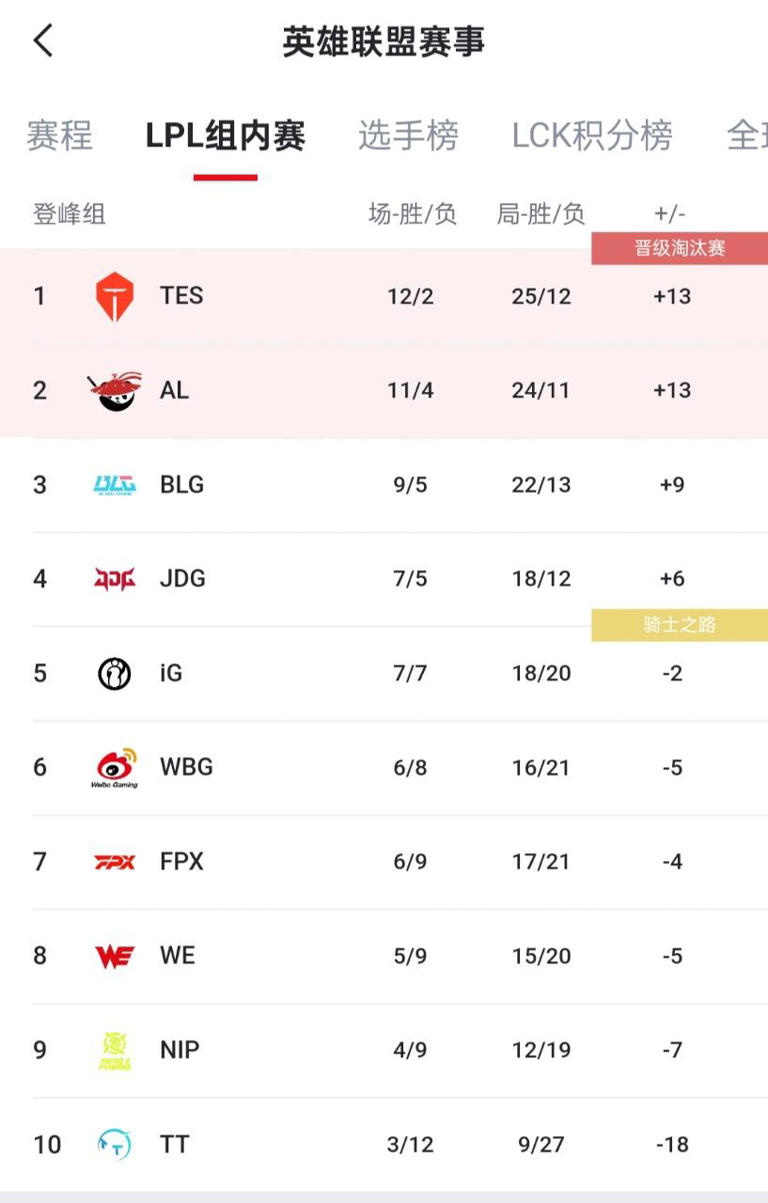Open the TES team name
The width and height of the screenshot is (768, 1203).
[181, 296]
